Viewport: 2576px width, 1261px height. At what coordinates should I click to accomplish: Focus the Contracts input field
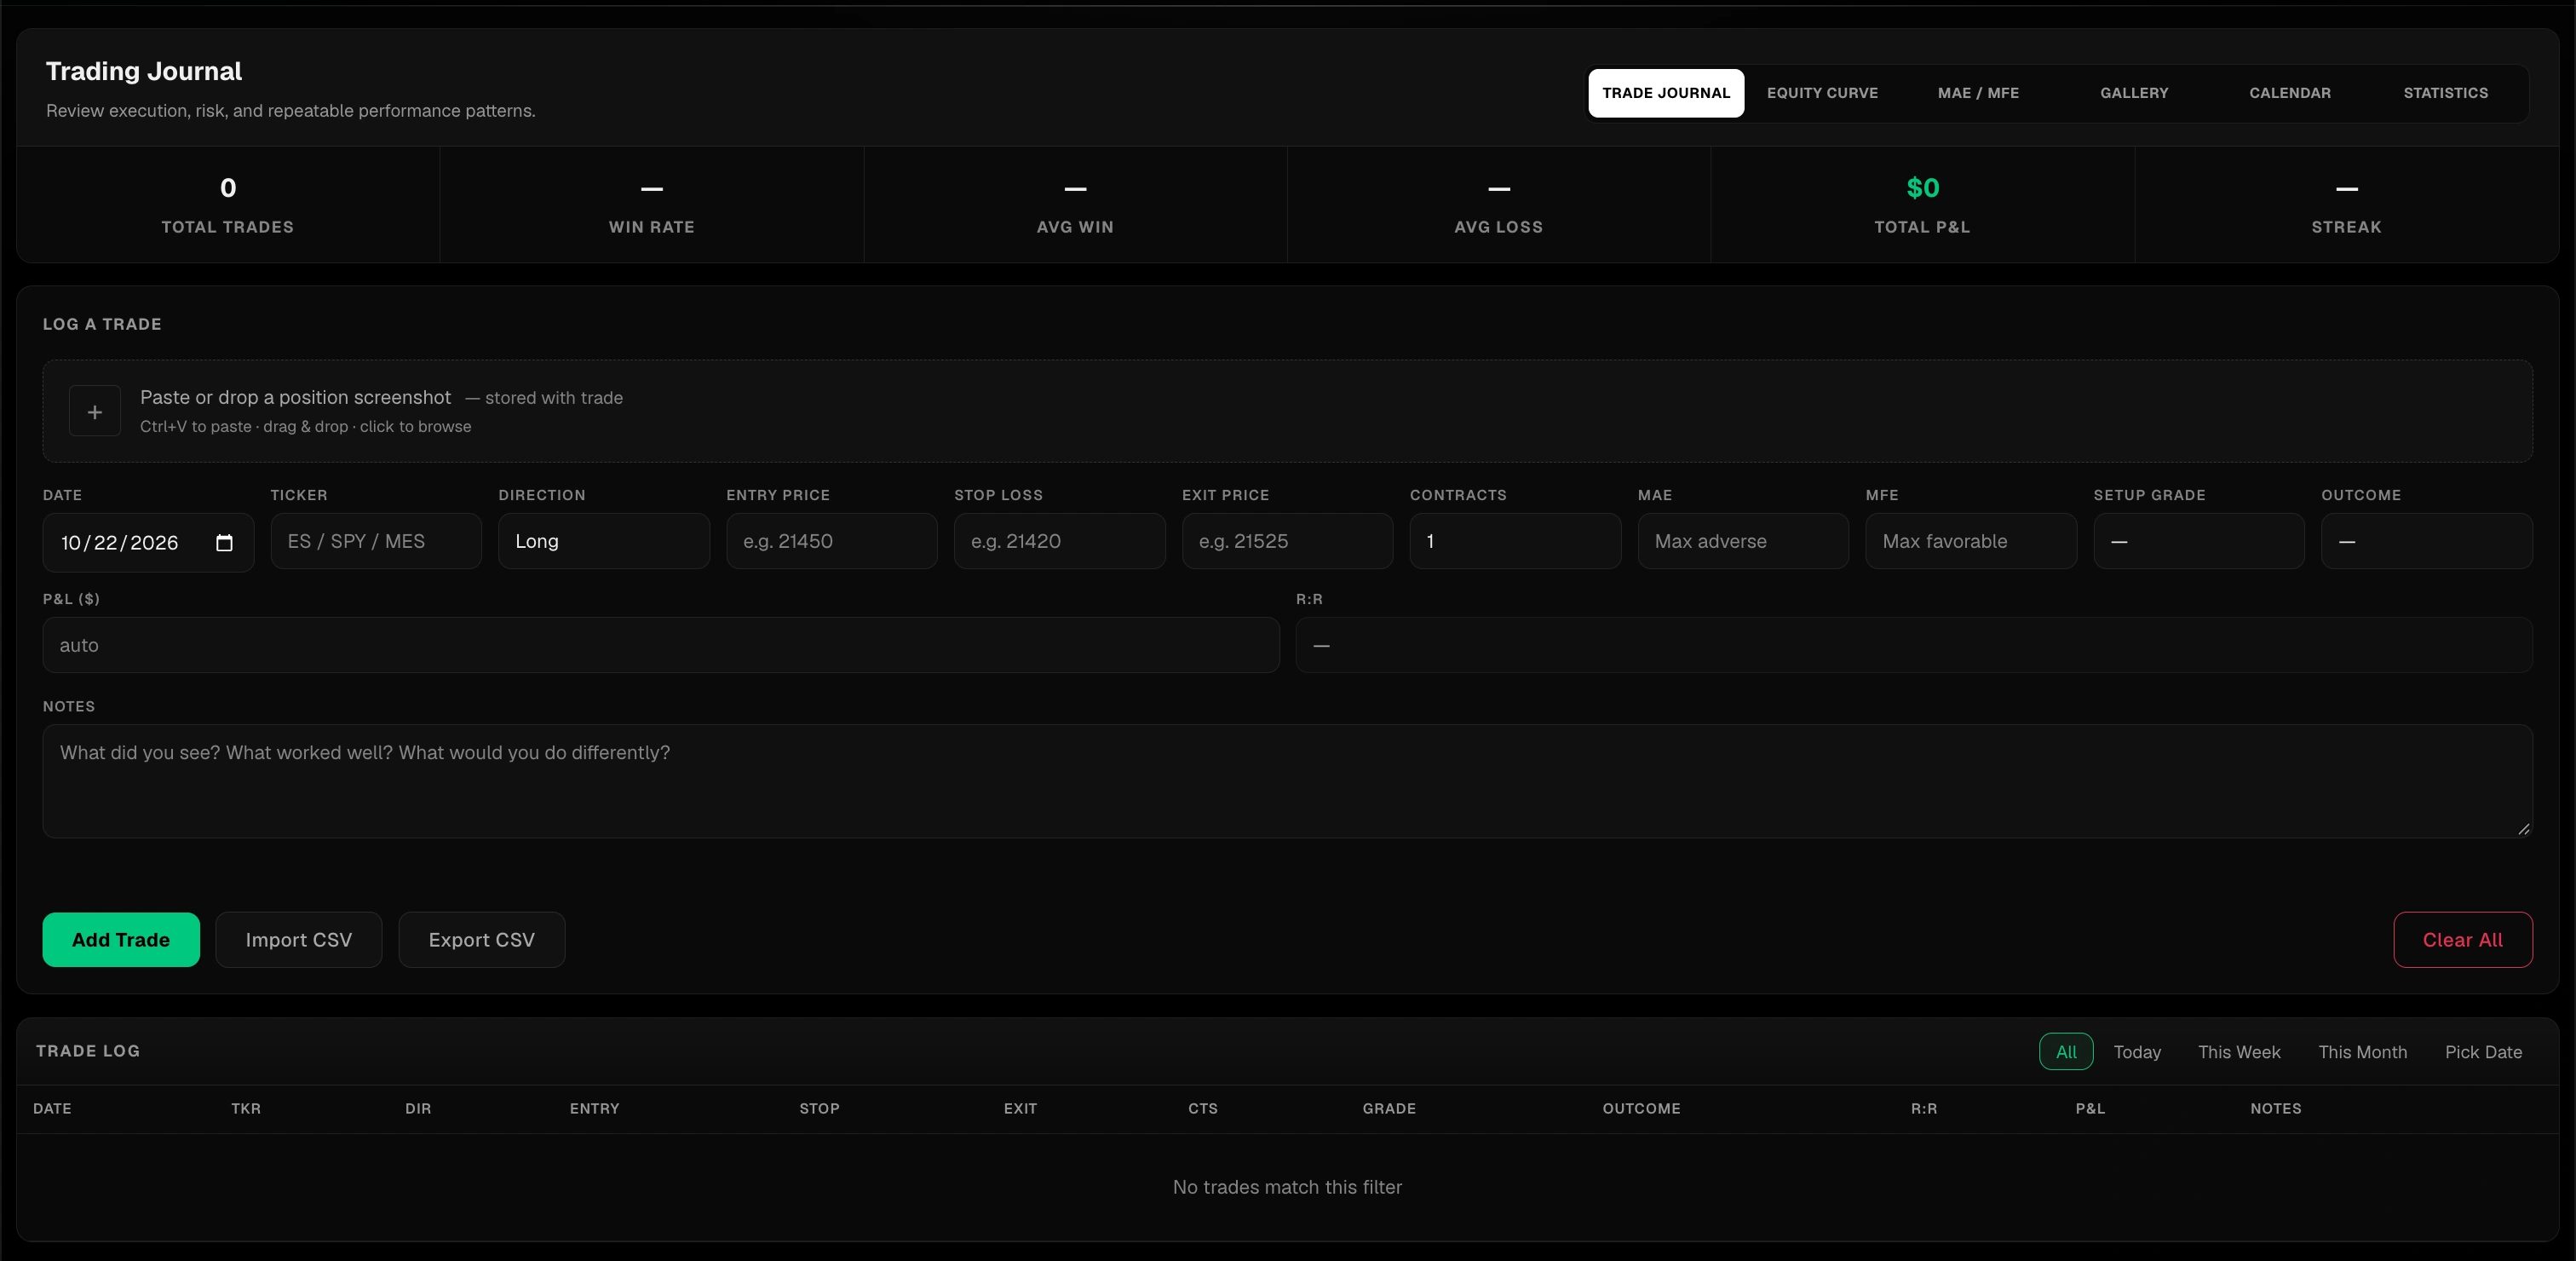1516,541
